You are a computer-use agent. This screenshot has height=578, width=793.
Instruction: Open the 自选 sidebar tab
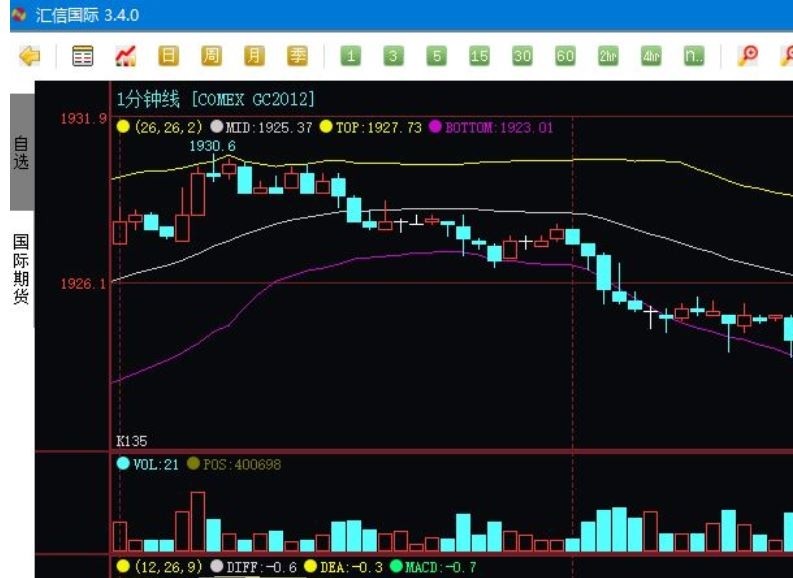pos(22,152)
